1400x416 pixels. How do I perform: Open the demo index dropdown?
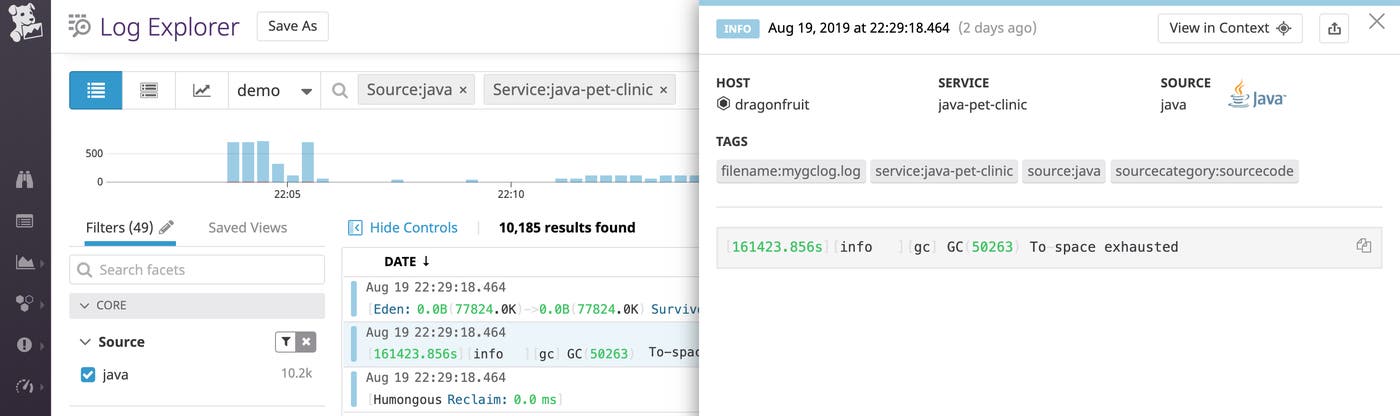pyautogui.click(x=274, y=90)
